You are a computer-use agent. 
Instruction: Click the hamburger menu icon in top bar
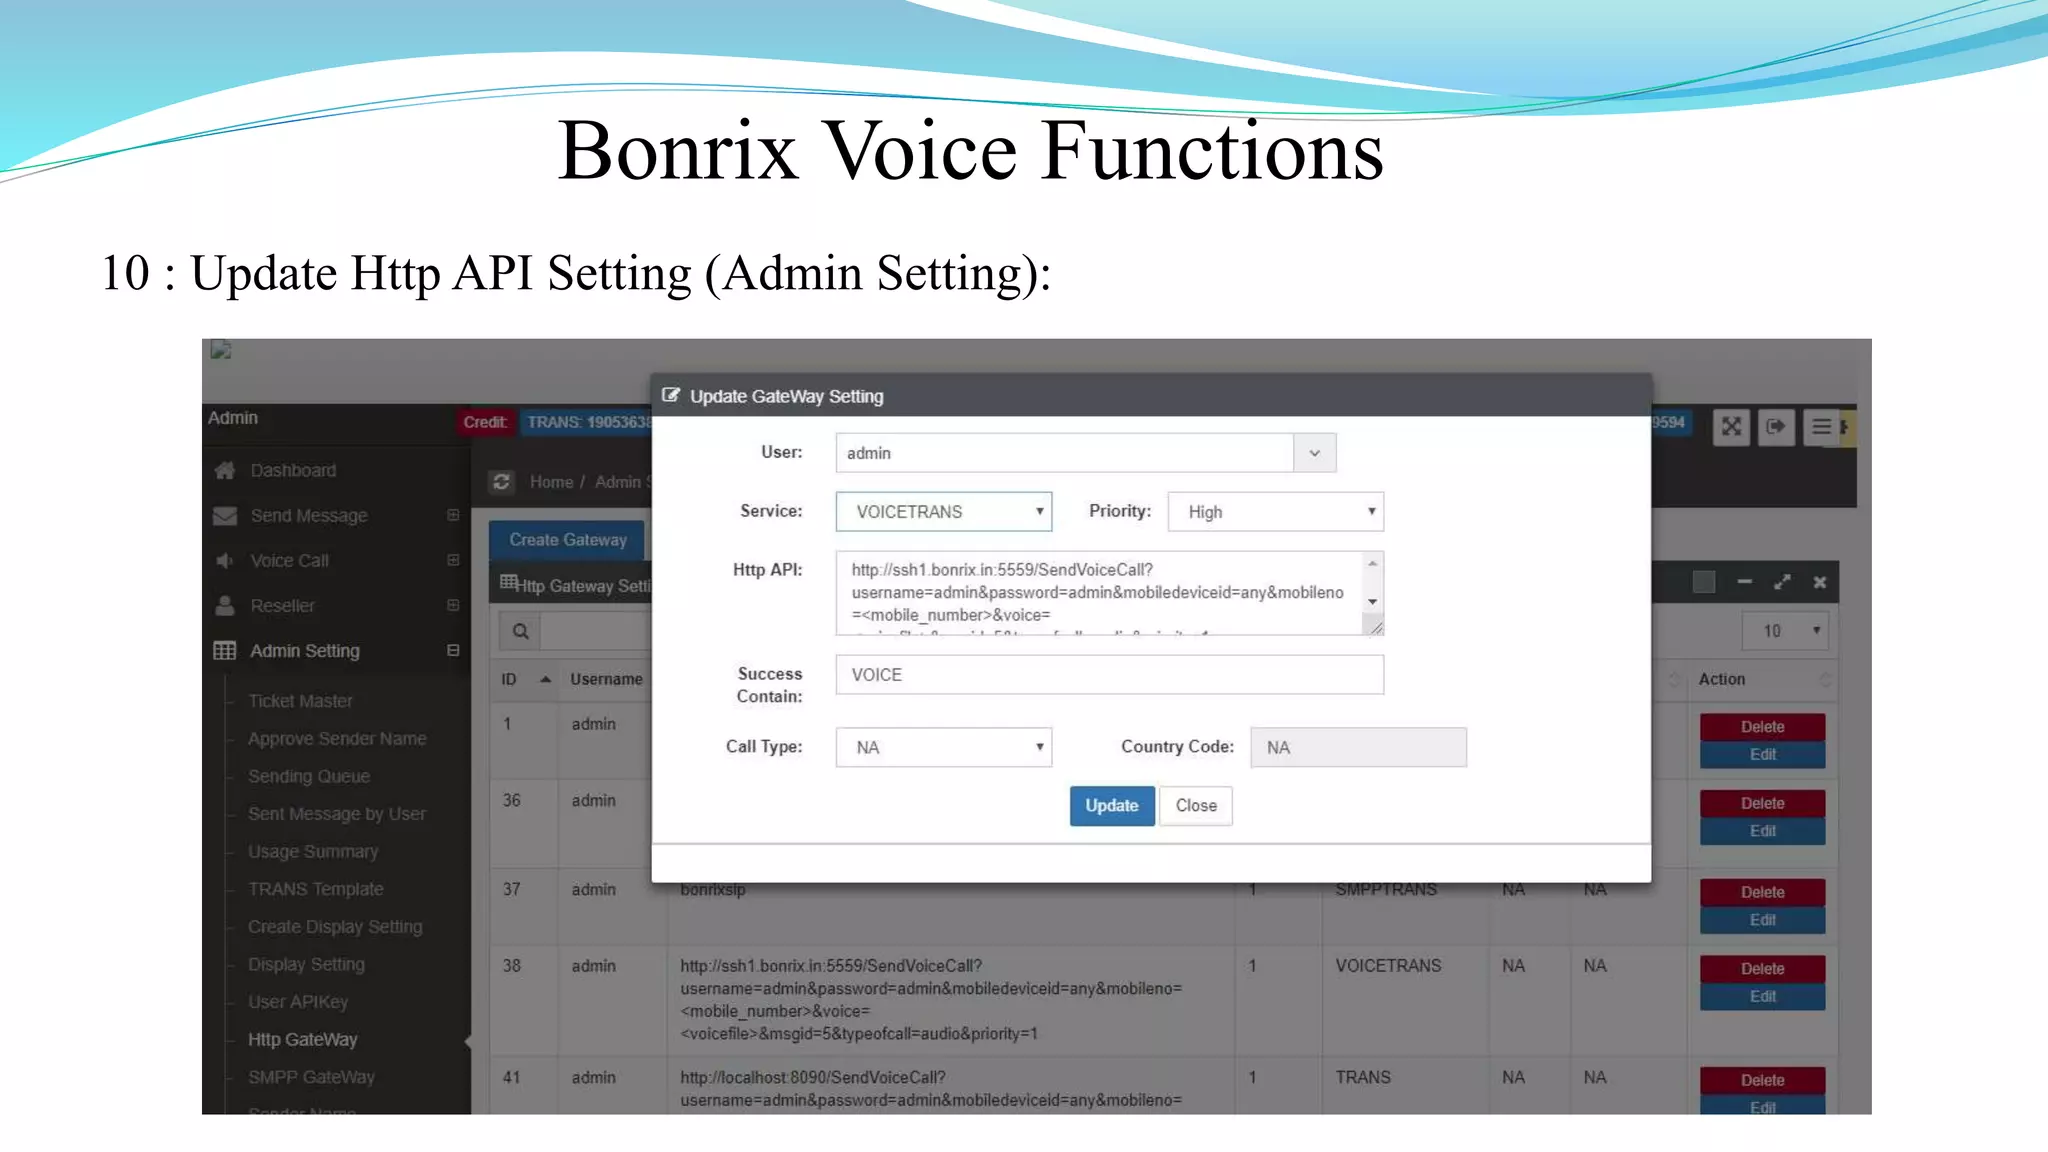click(1821, 427)
